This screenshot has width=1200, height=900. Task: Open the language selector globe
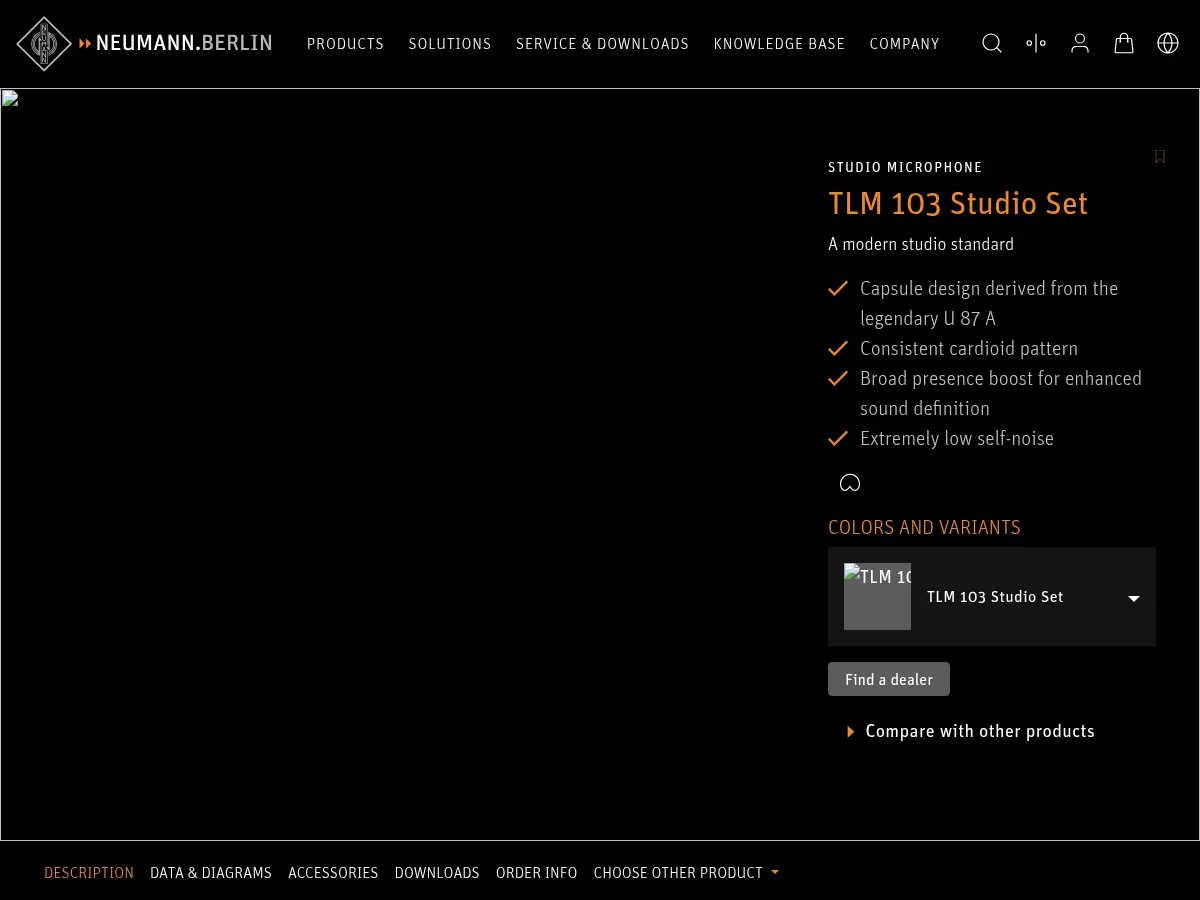(x=1167, y=43)
